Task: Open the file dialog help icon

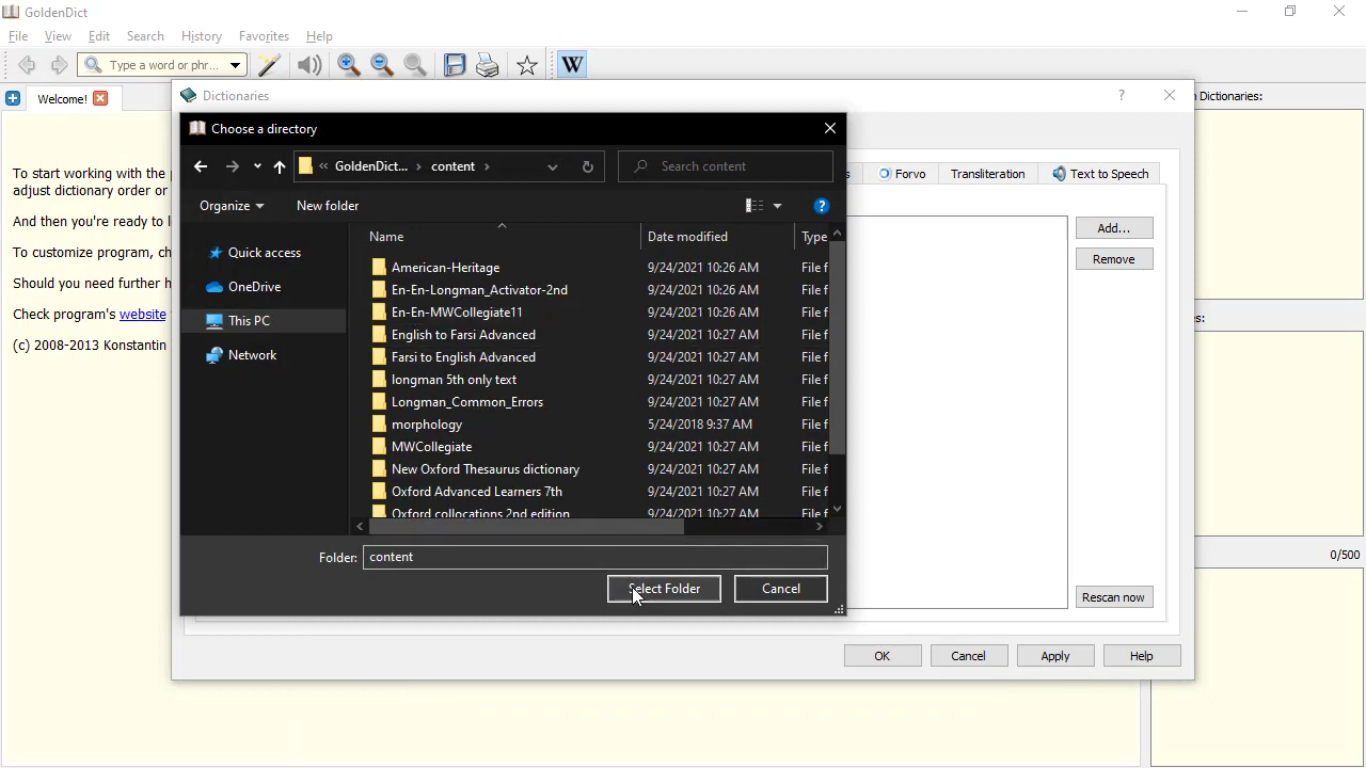Action: pyautogui.click(x=821, y=206)
